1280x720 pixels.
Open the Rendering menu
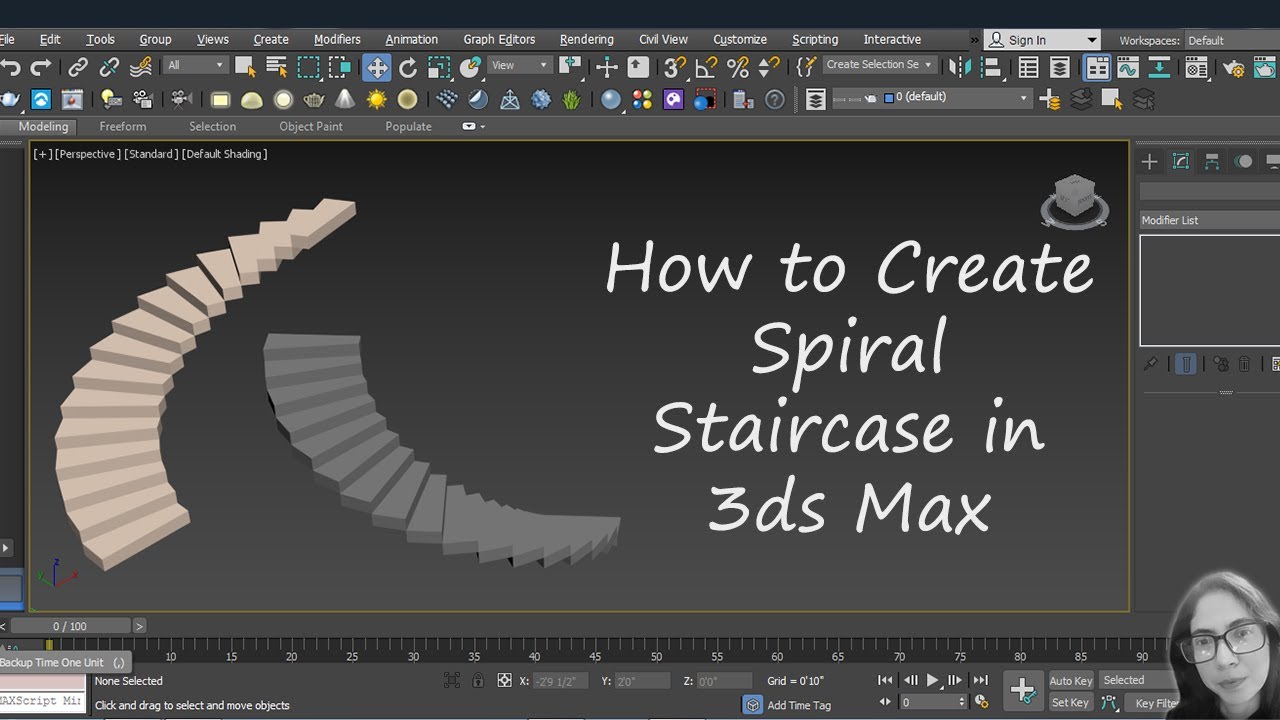pyautogui.click(x=587, y=39)
